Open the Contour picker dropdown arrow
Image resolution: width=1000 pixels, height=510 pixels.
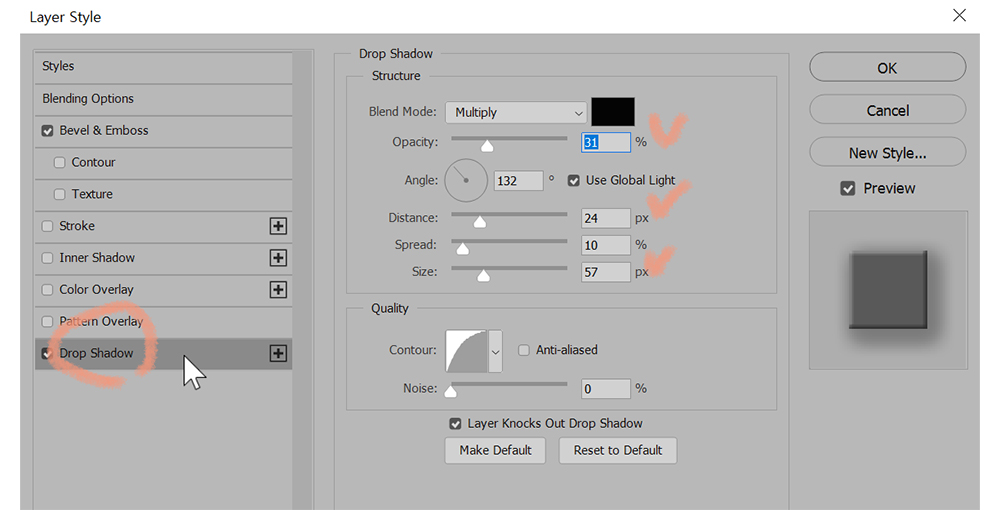click(x=495, y=351)
